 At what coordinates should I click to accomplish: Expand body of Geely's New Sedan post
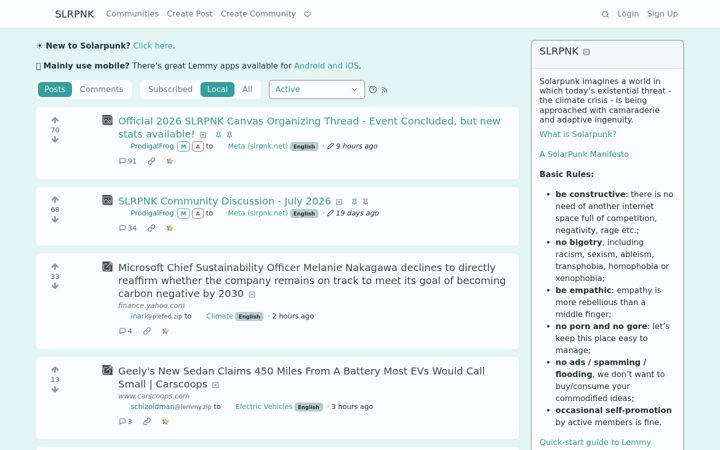tap(216, 385)
